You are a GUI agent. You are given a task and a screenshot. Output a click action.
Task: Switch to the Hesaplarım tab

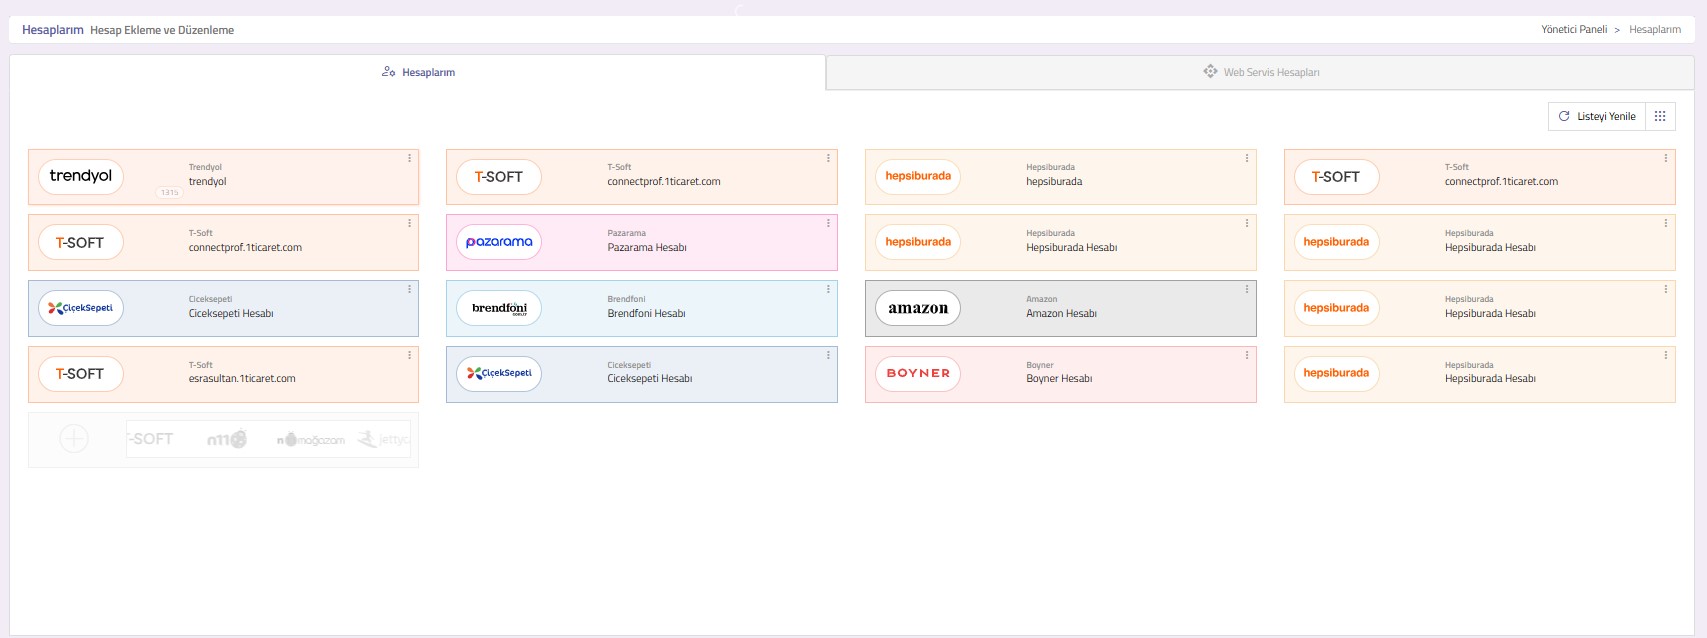[x=418, y=72]
